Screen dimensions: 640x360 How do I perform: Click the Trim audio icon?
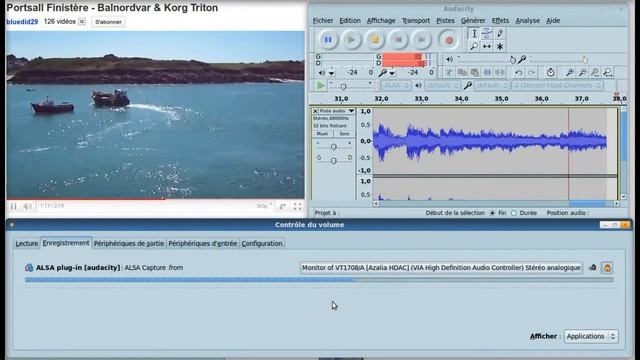pyautogui.click(x=487, y=73)
